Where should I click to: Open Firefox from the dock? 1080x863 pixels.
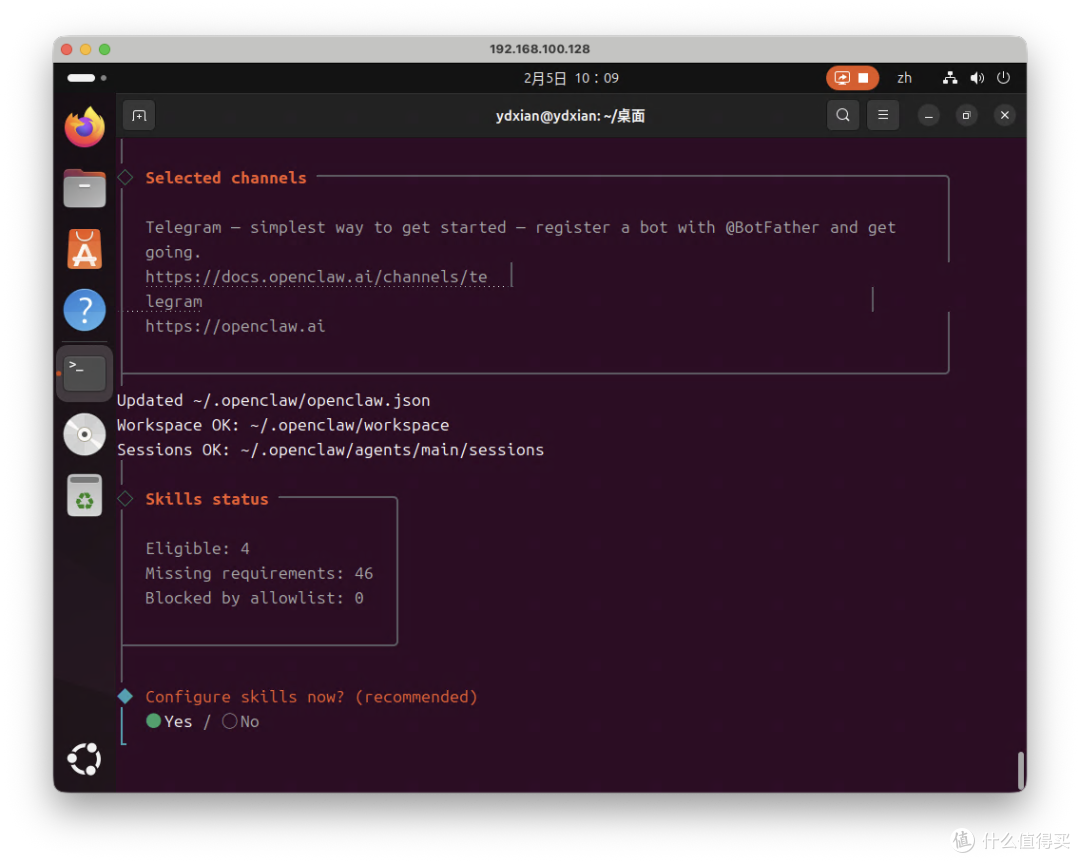click(85, 127)
